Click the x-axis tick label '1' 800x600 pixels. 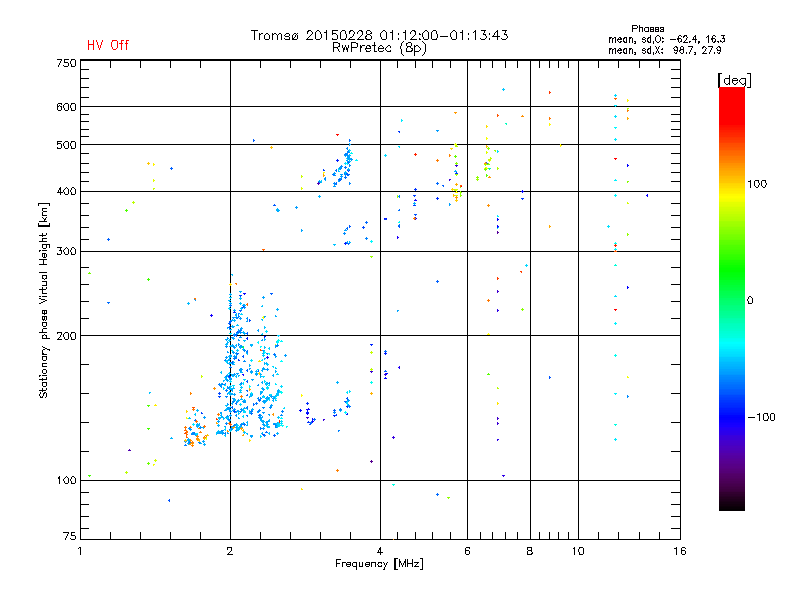pos(80,551)
